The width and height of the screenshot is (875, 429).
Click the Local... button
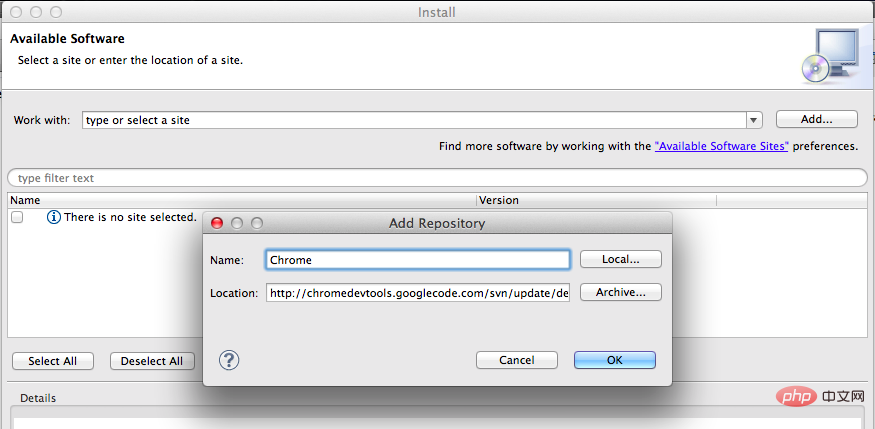click(621, 259)
